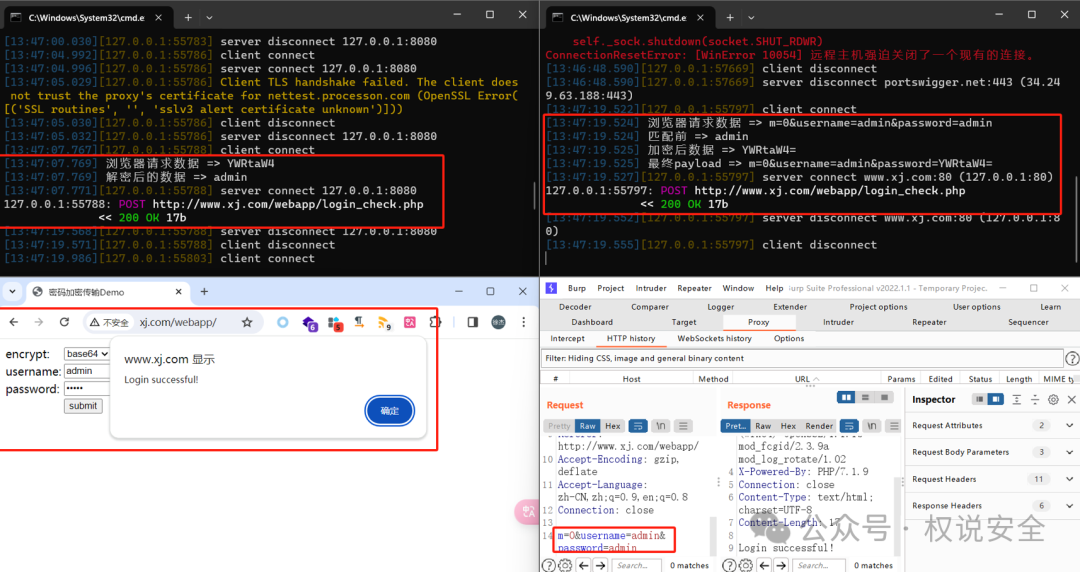1080x572 pixels.
Task: Switch Request view to Hex
Action: [x=612, y=426]
